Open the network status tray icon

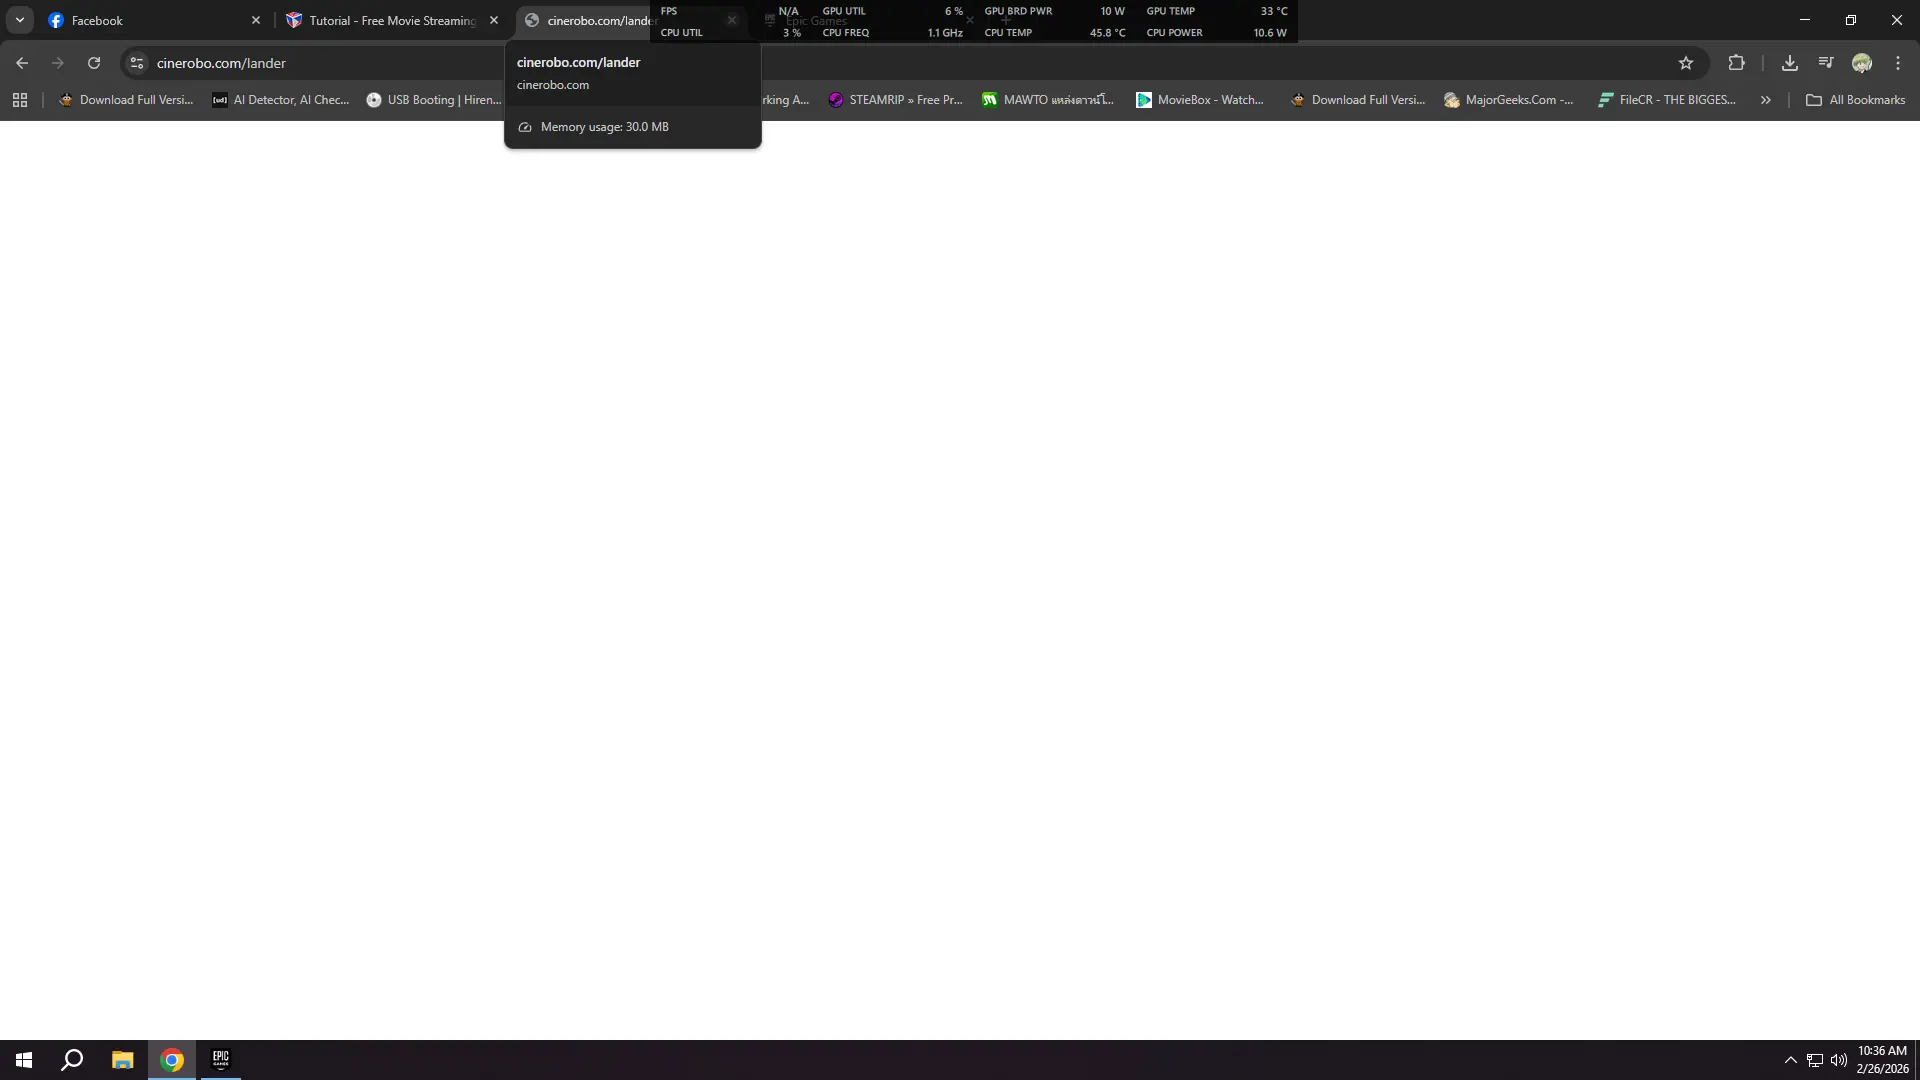1815,1060
